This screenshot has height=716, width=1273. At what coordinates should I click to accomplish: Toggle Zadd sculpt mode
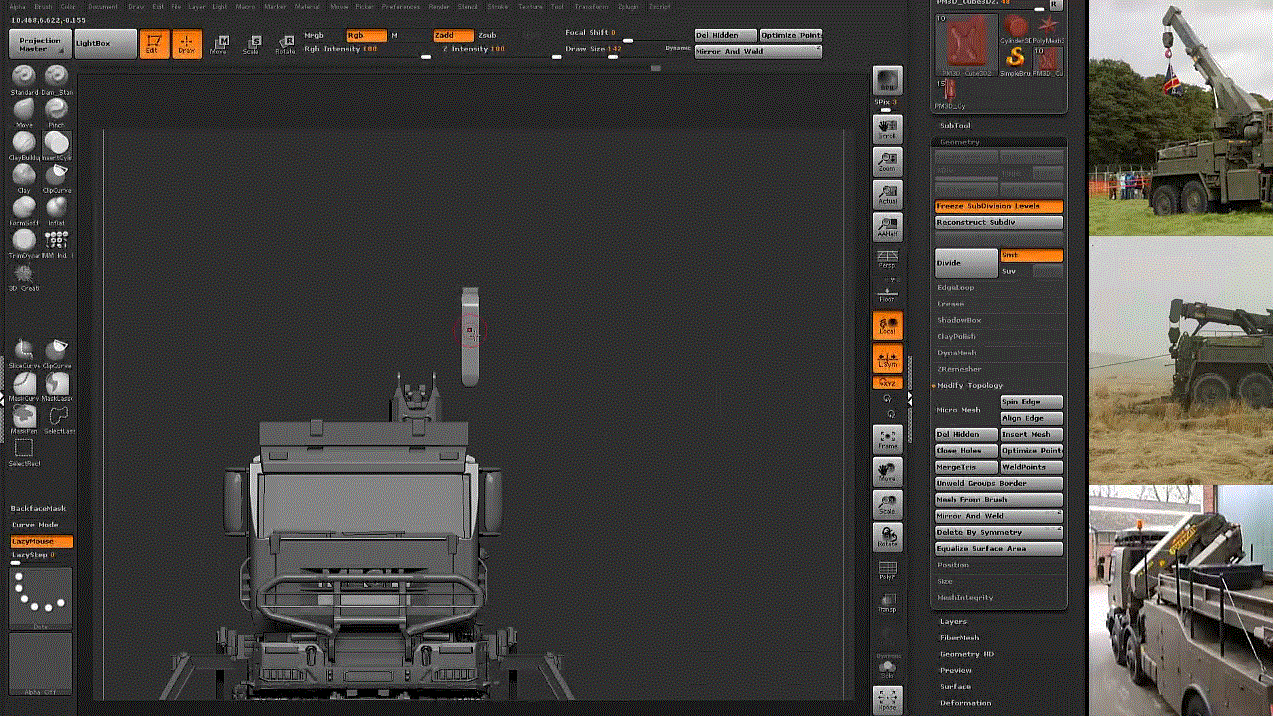[x=453, y=35]
